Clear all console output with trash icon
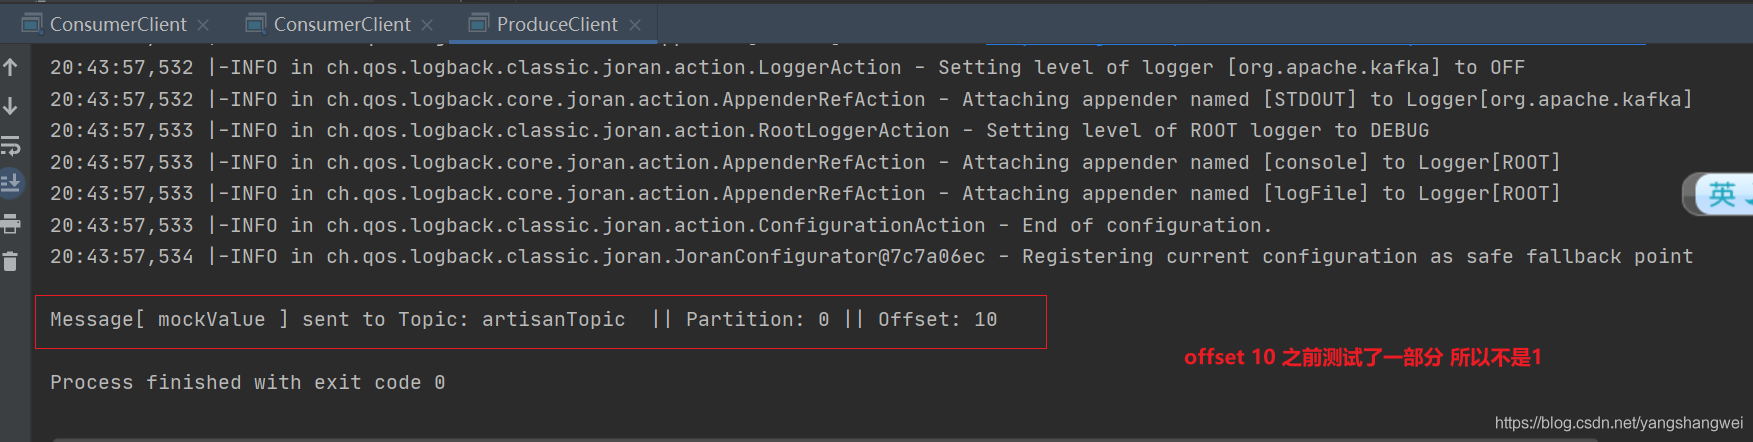This screenshot has width=1753, height=442. [11, 262]
